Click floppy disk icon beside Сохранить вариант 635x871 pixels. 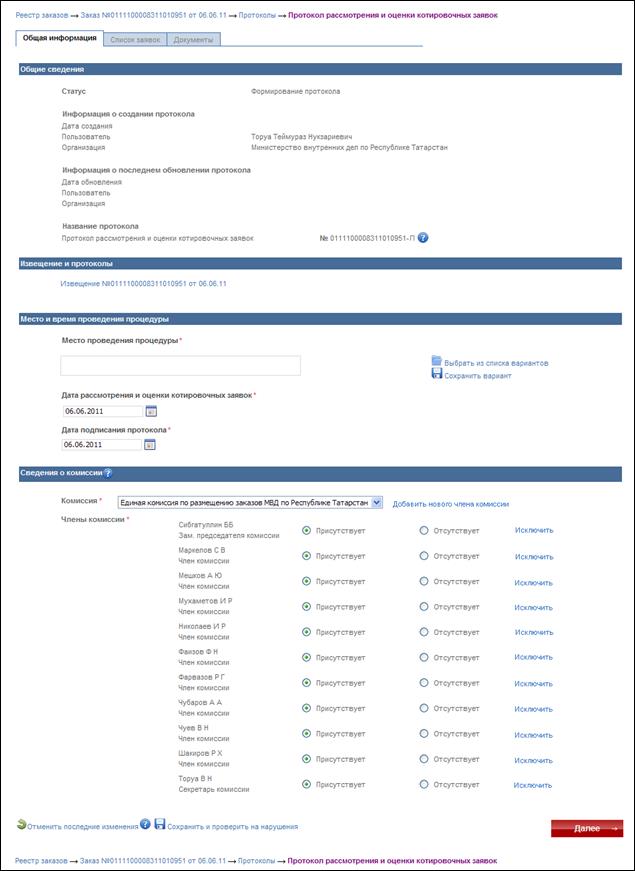click(437, 374)
